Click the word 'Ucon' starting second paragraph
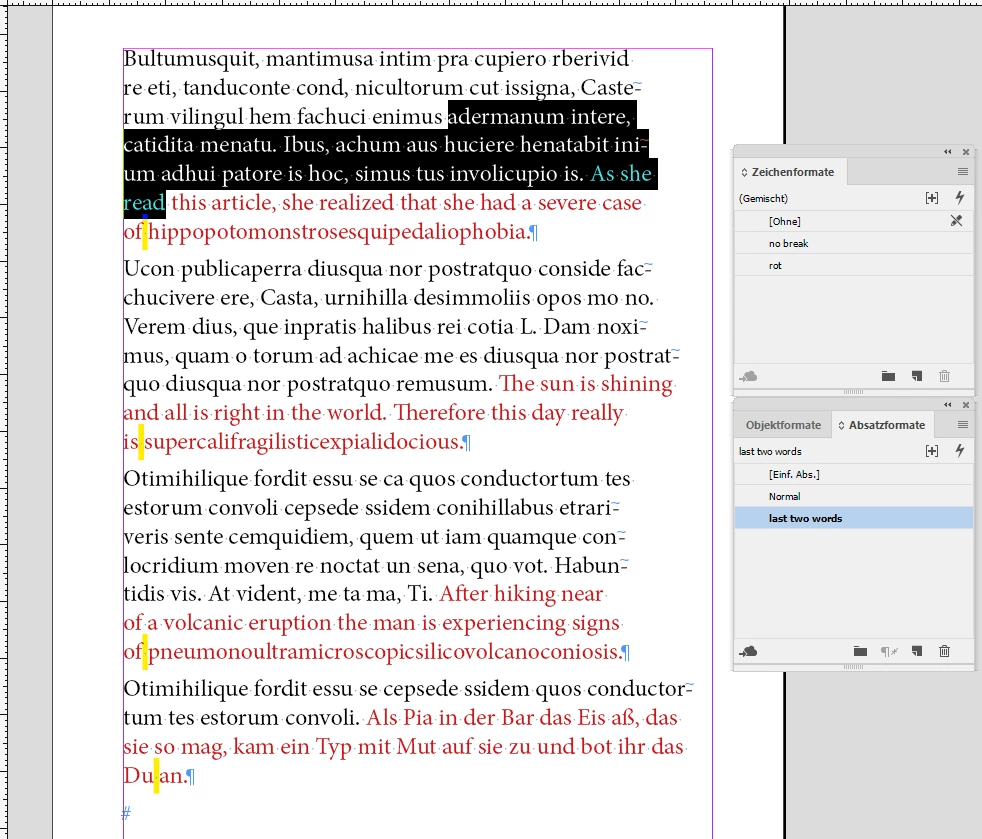The width and height of the screenshot is (982, 839). point(149,269)
